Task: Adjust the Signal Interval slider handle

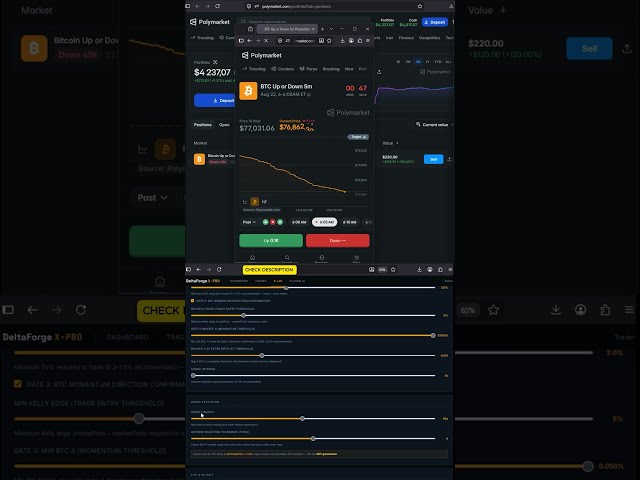Action: coord(193,376)
